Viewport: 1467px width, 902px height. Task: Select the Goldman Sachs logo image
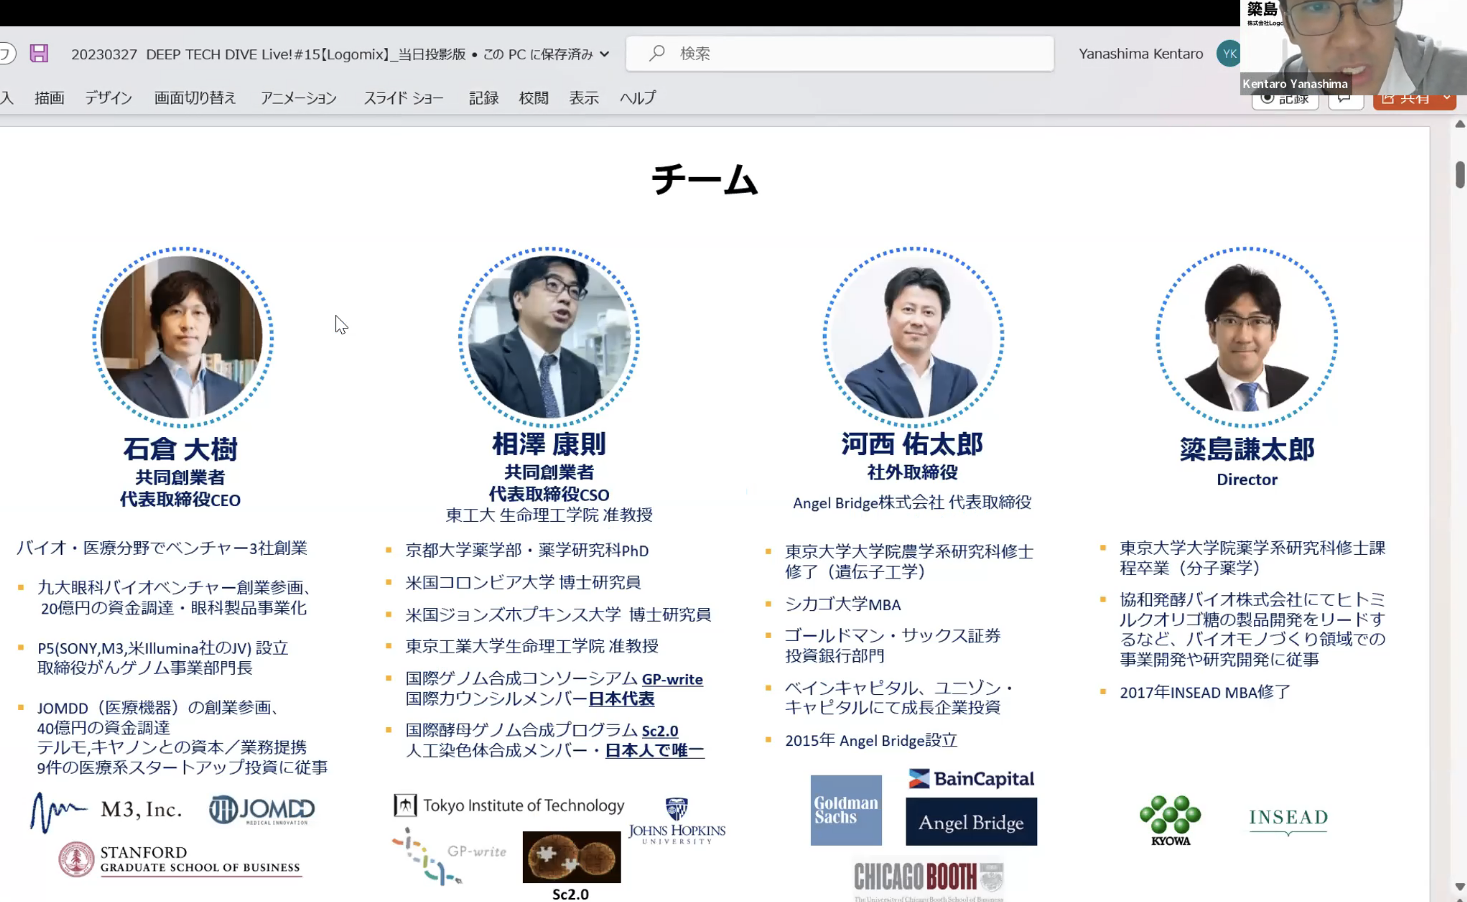tap(846, 809)
